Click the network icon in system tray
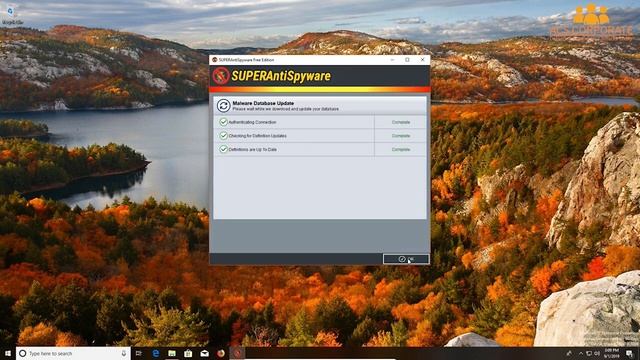The height and width of the screenshot is (360, 640). [589, 353]
